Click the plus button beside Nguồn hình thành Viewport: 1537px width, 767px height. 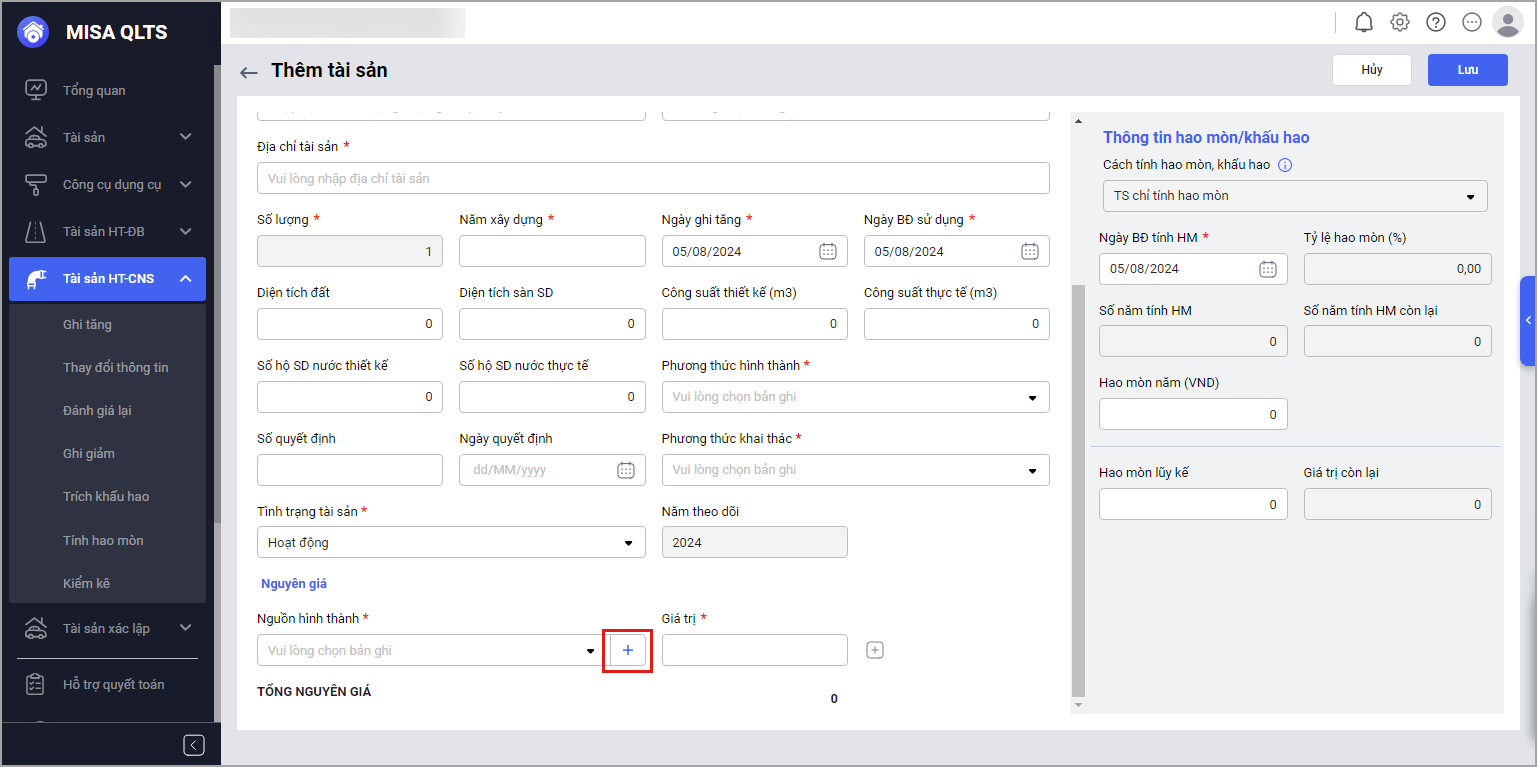(628, 651)
